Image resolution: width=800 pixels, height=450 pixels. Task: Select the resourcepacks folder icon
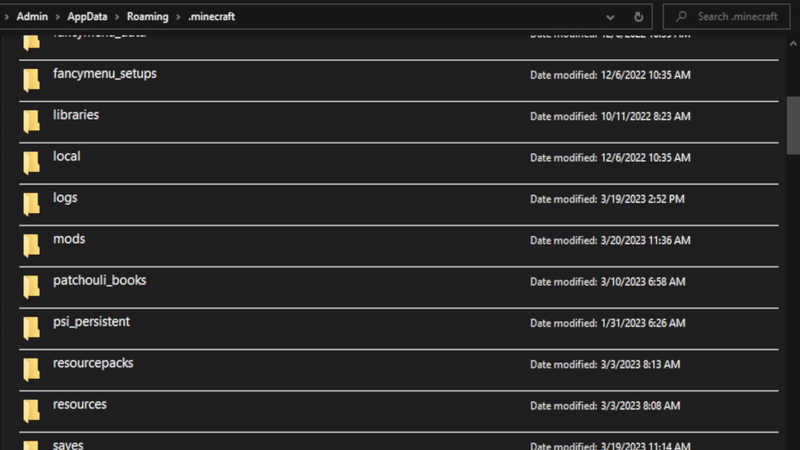[31, 369]
